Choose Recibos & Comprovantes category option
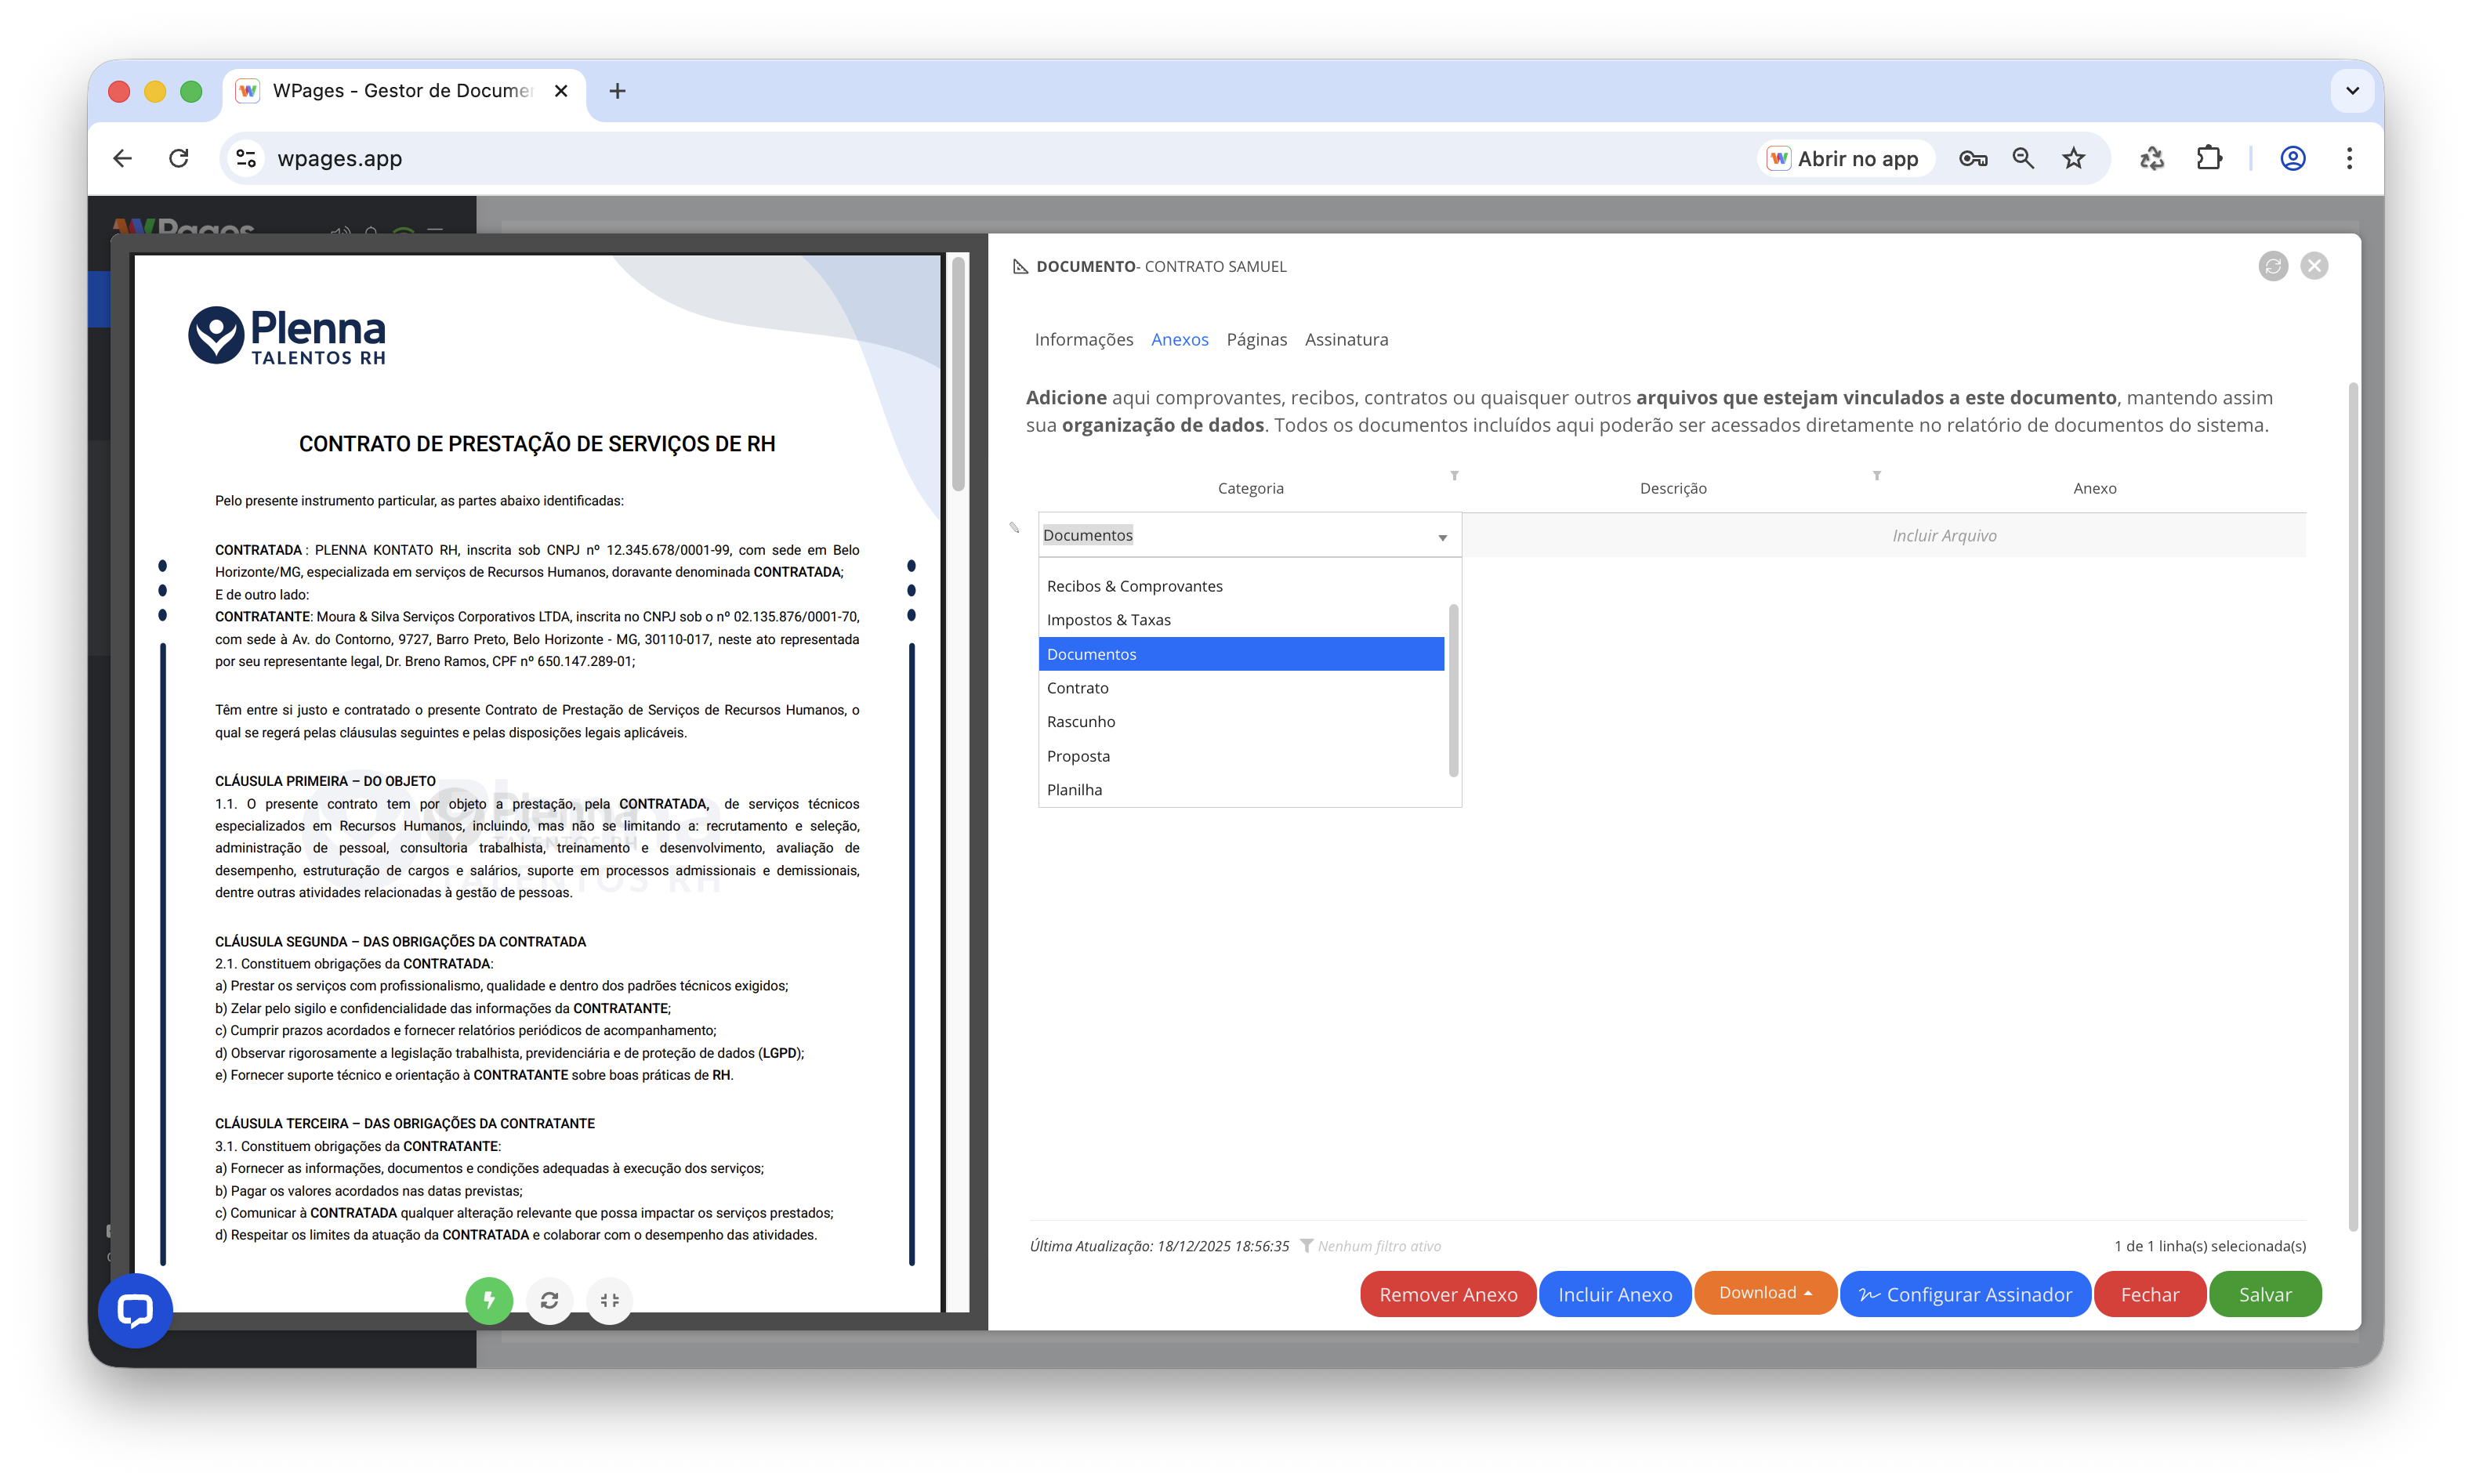This screenshot has width=2472, height=1484. point(1135,586)
